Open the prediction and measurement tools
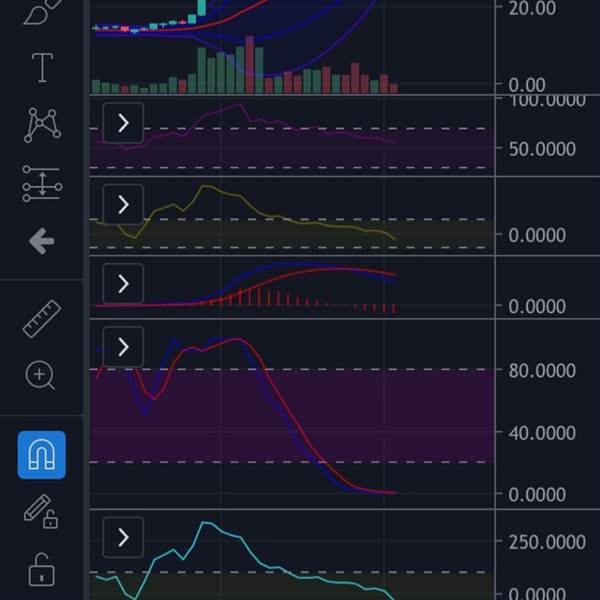The width and height of the screenshot is (600, 600). (x=42, y=183)
